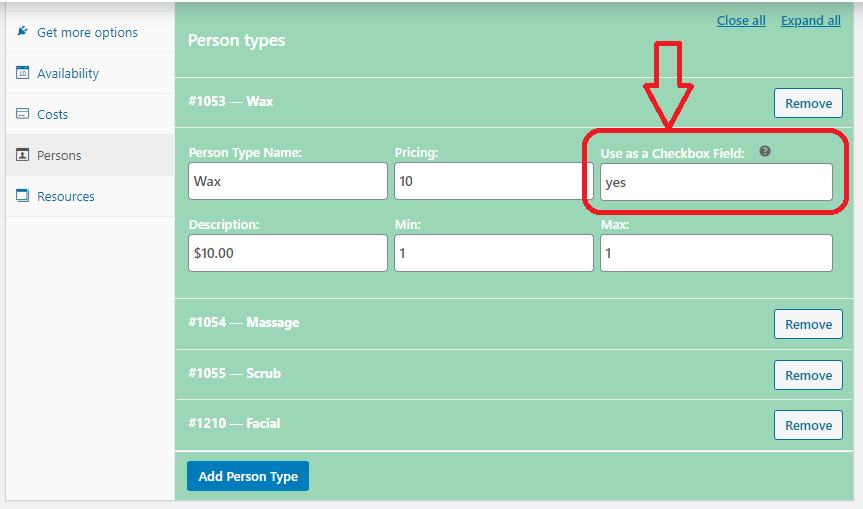Click the Expand all link
The width and height of the screenshot is (863, 509).
(810, 20)
